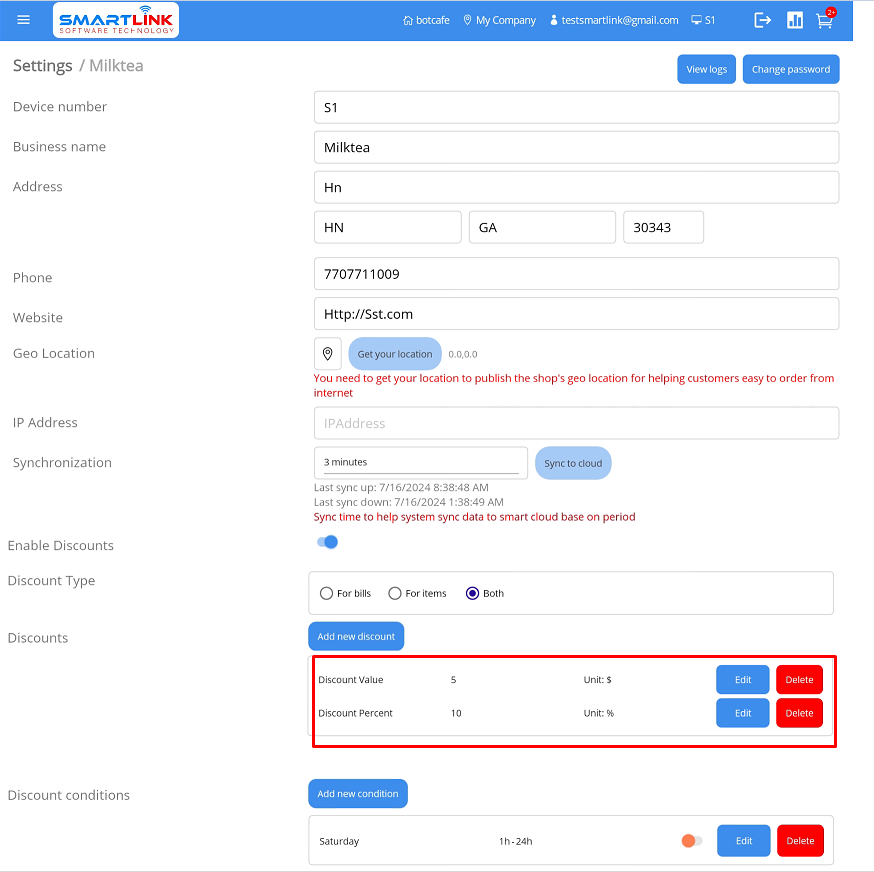Screen dimensions: 874x872
Task: Click the logout icon in header
Action: coord(763,20)
